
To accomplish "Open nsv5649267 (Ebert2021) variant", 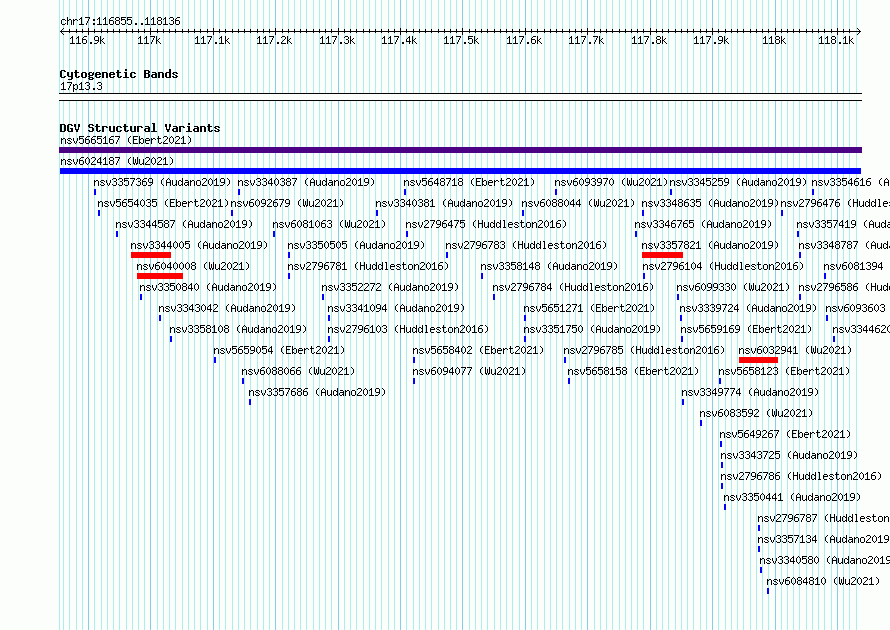I will point(786,434).
